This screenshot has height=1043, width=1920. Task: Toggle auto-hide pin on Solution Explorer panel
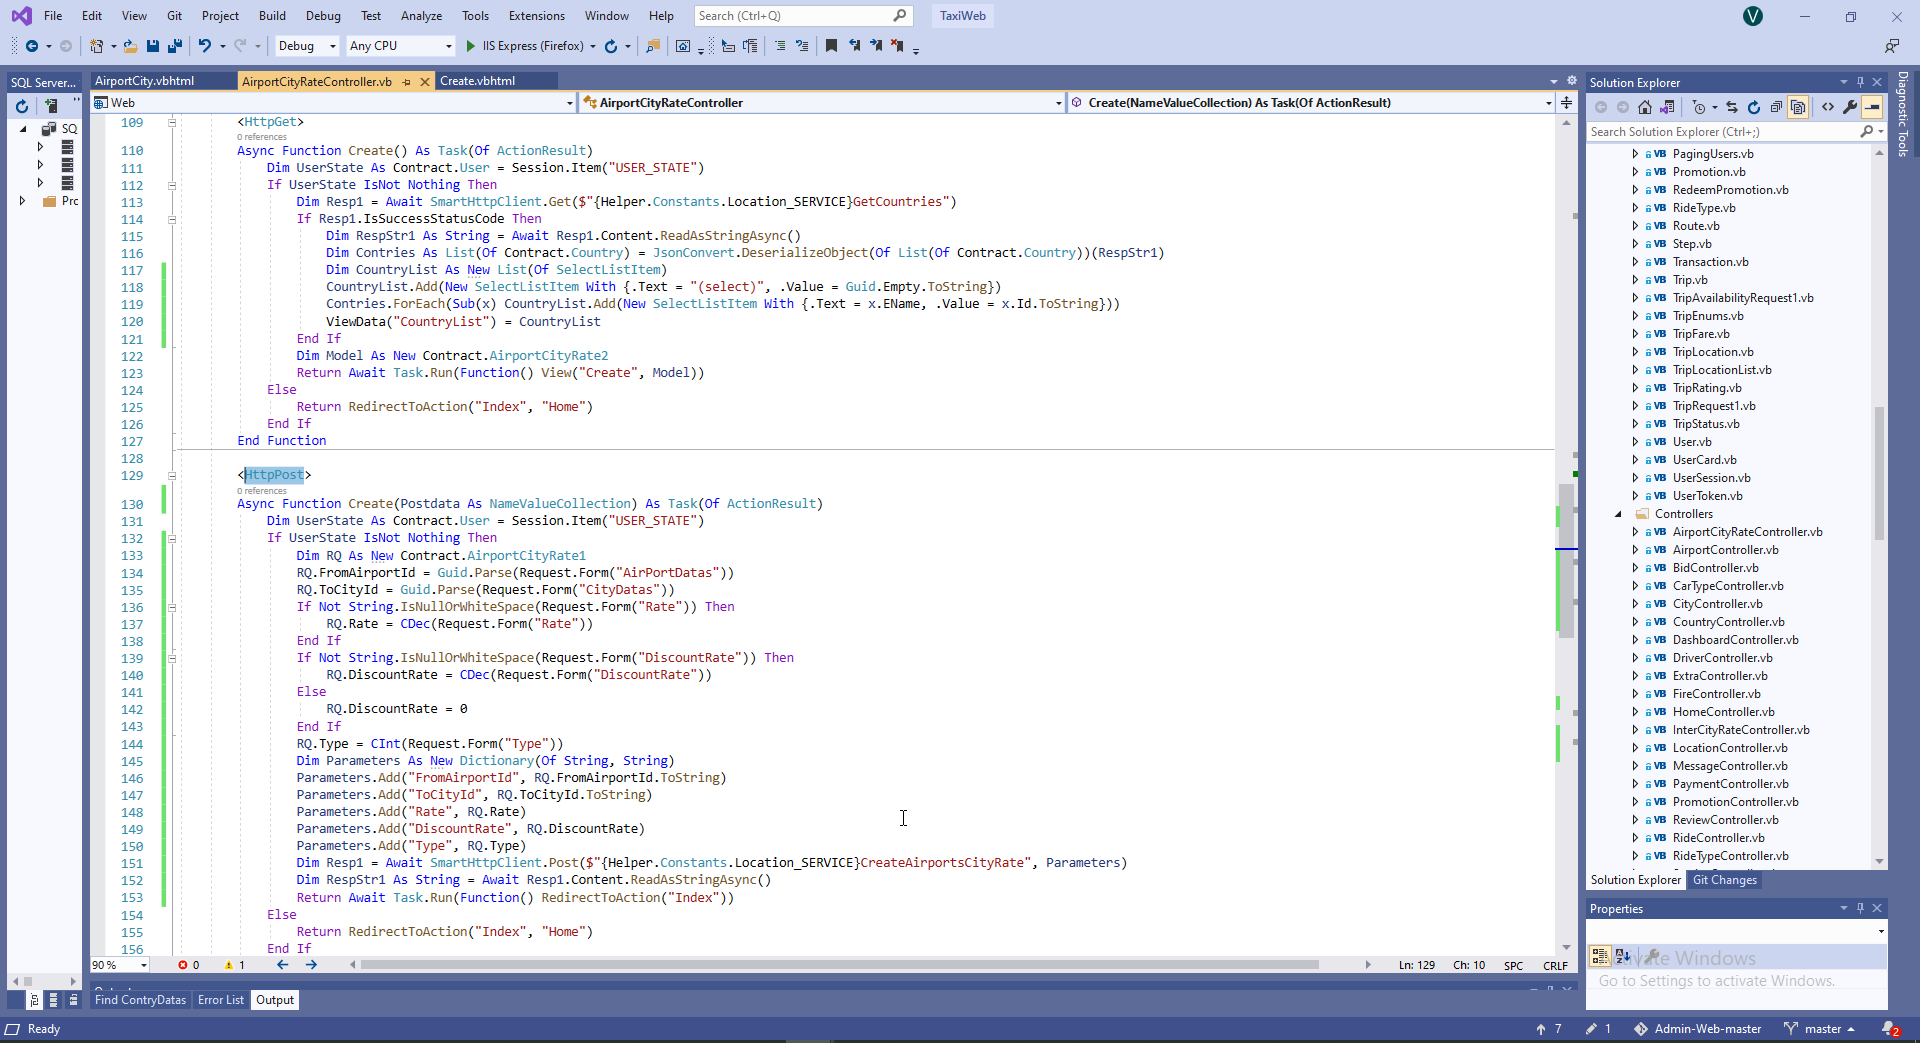(1861, 82)
